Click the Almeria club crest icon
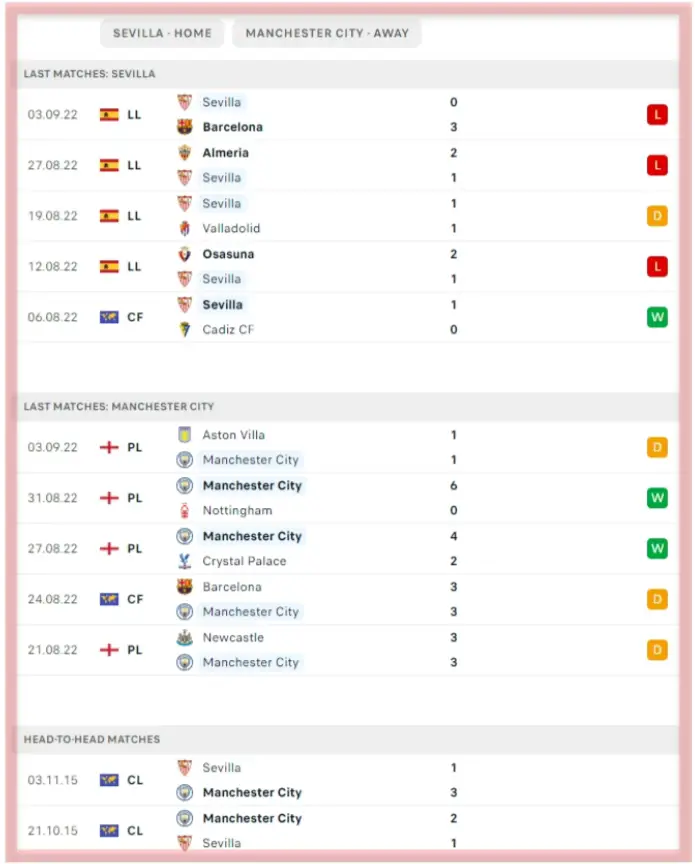This screenshot has height=864, width=695. pyautogui.click(x=184, y=153)
